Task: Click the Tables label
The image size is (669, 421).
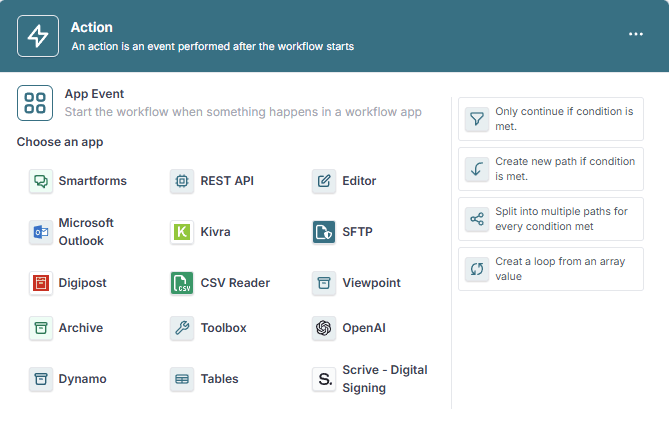Action: click(219, 379)
